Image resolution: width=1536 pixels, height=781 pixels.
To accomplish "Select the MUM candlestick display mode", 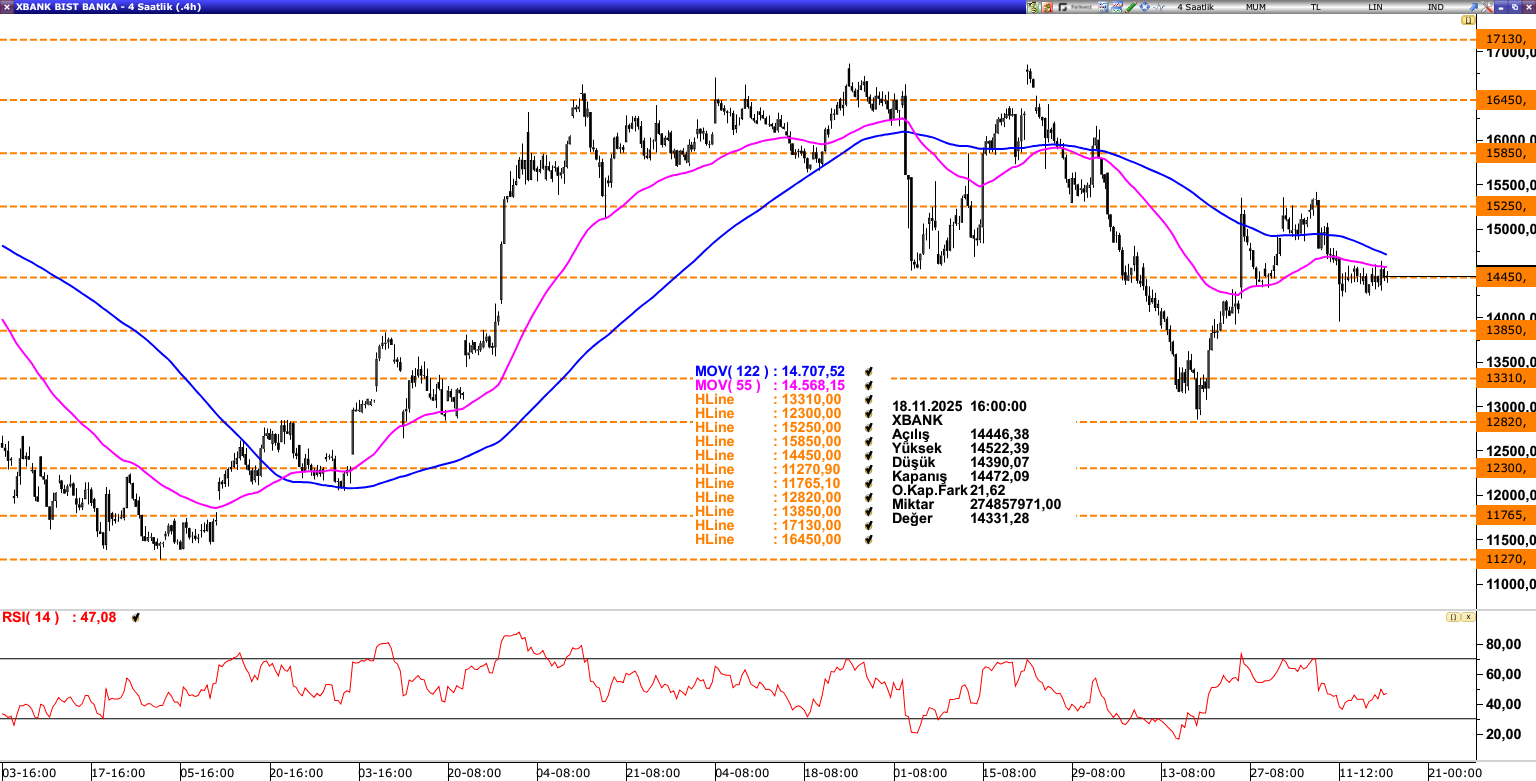I will [1254, 6].
